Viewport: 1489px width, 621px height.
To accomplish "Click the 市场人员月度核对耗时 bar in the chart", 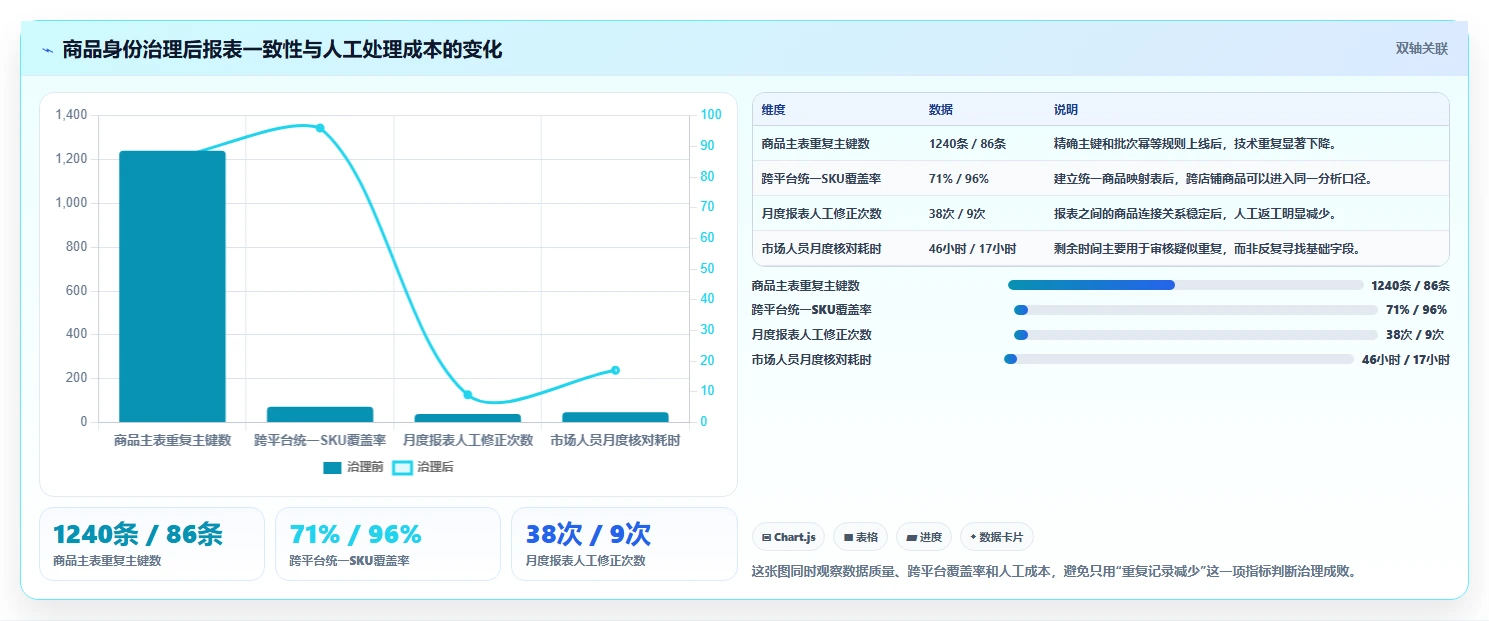I will pyautogui.click(x=615, y=417).
